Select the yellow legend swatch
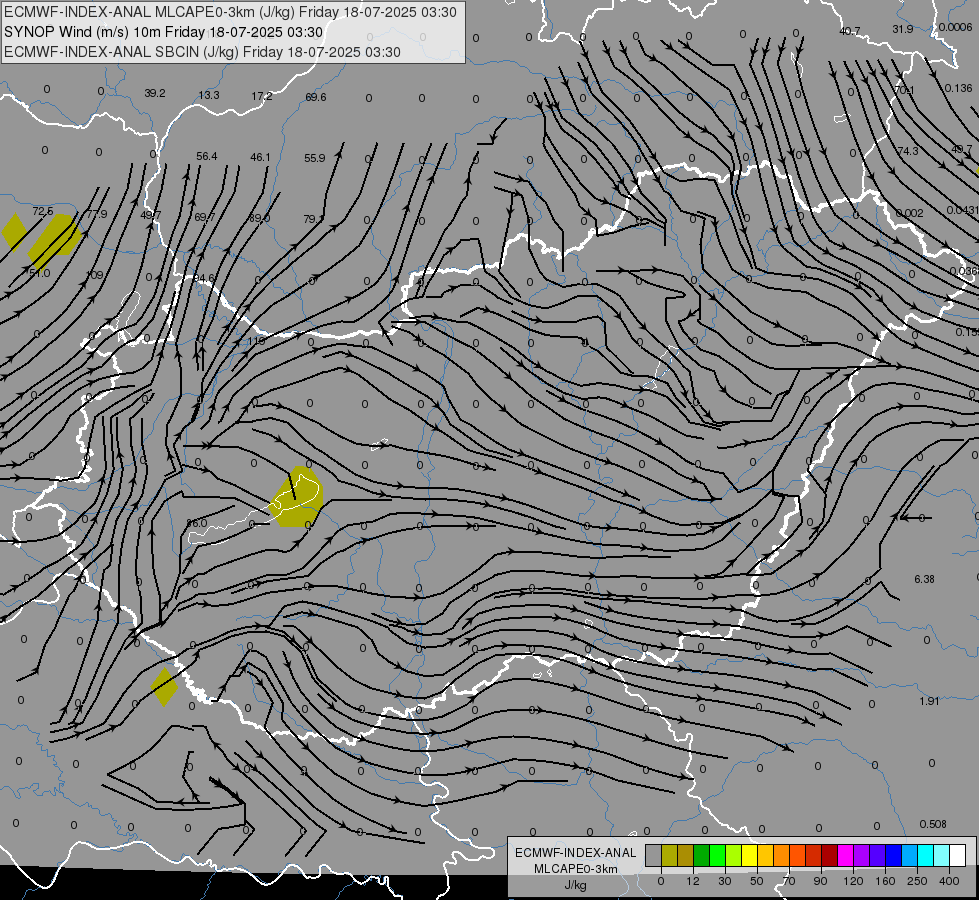979x900 pixels. (x=749, y=855)
